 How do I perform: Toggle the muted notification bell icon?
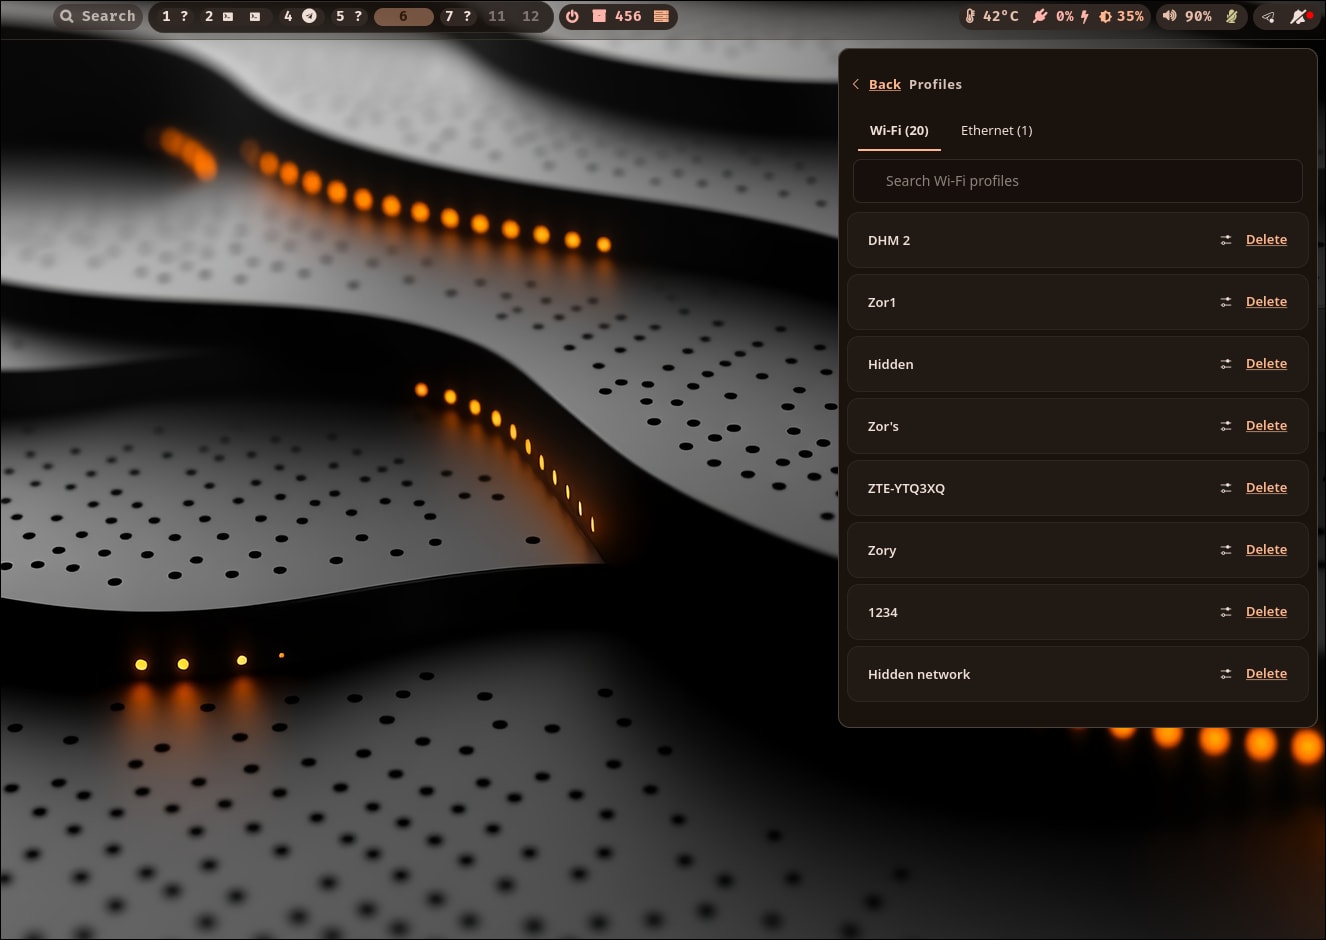pos(1299,16)
